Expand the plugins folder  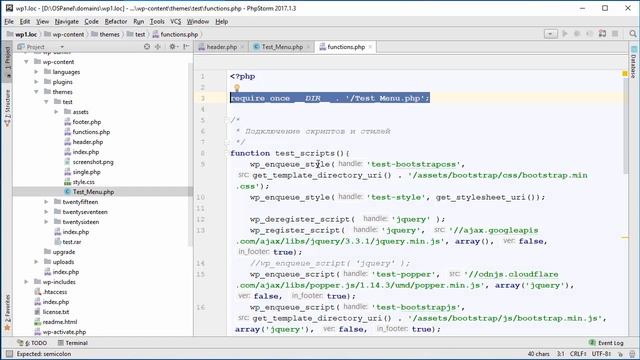pos(36,82)
